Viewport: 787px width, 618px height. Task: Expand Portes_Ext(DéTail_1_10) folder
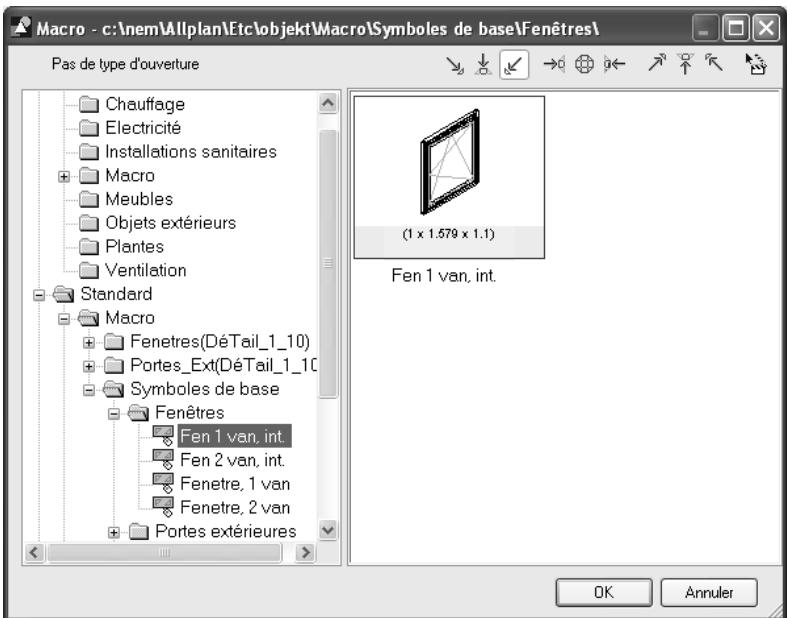[89, 366]
